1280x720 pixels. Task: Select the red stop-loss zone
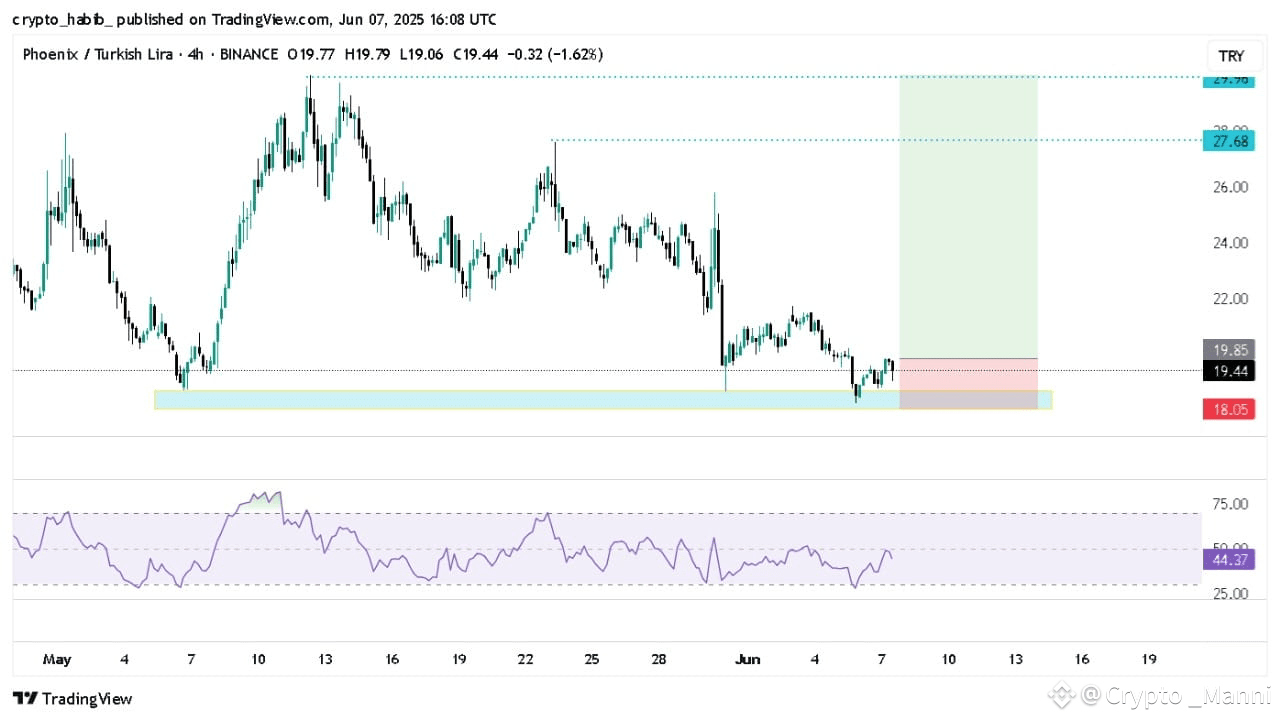pyautogui.click(x=969, y=383)
